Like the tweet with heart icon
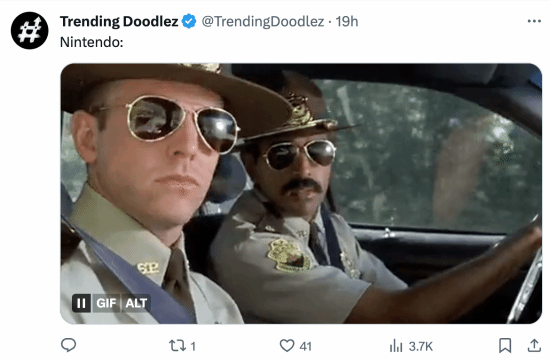The width and height of the screenshot is (550, 361). coord(287,346)
